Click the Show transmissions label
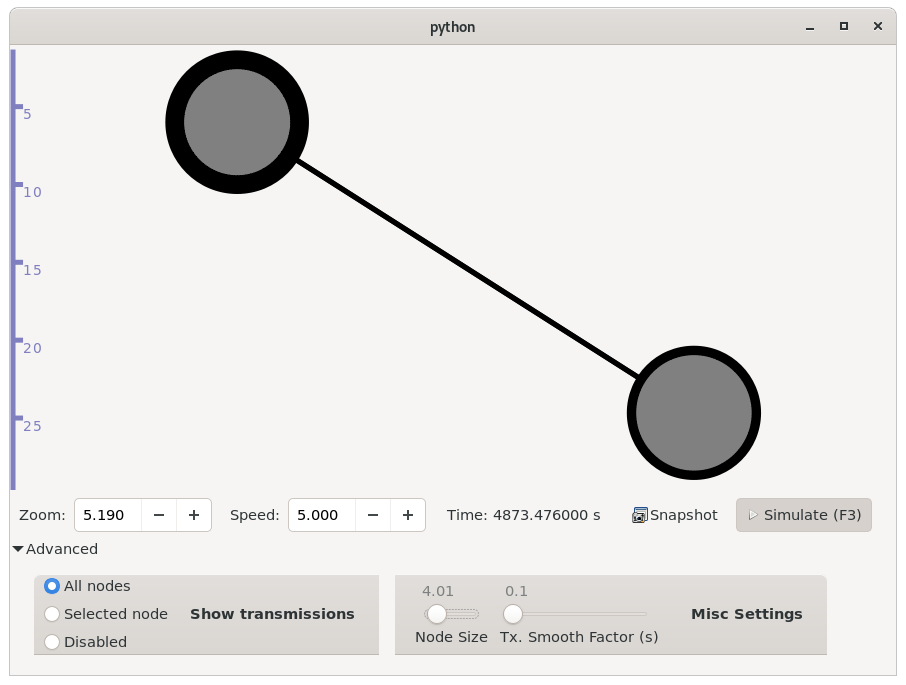 point(272,614)
